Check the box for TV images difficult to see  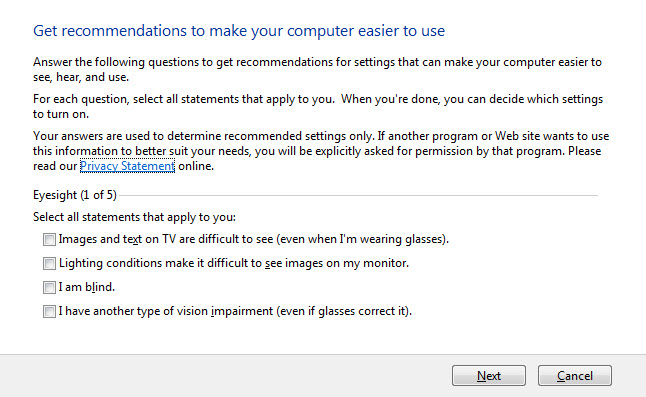(49, 239)
